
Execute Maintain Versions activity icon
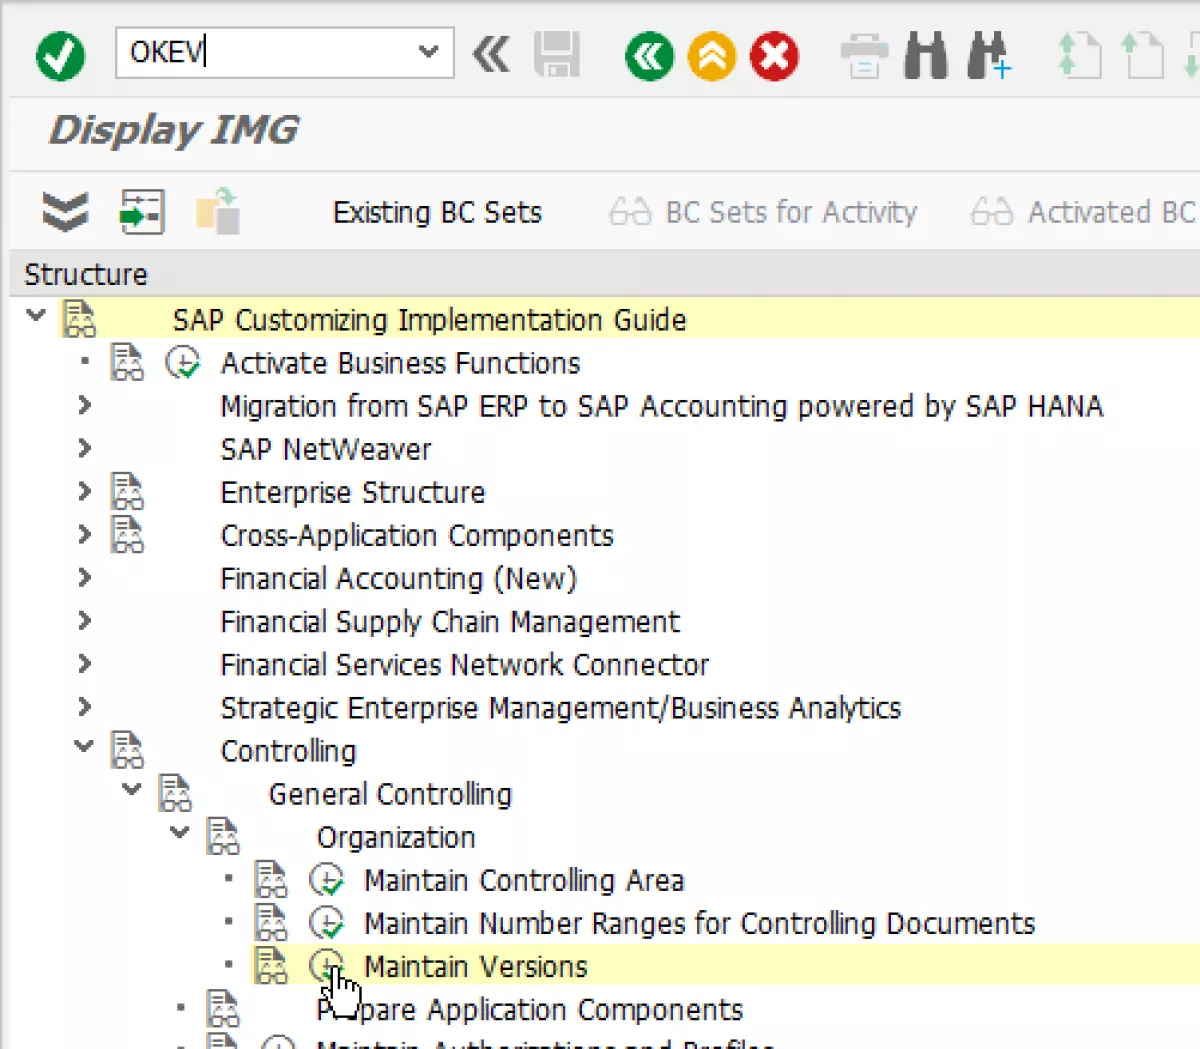pos(327,966)
